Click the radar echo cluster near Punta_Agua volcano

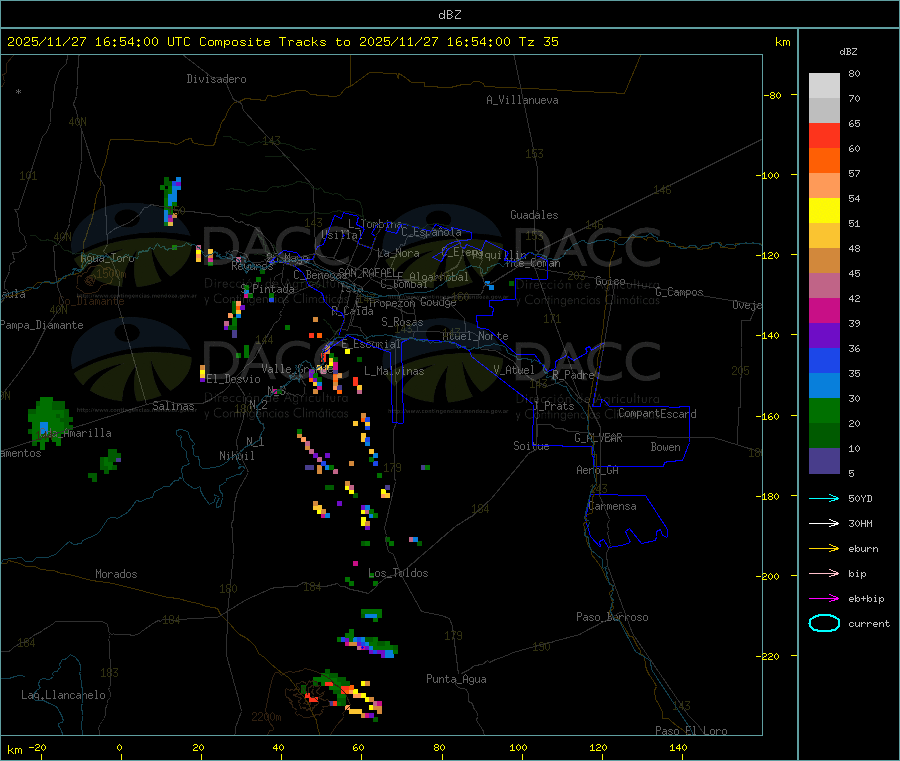343,694
